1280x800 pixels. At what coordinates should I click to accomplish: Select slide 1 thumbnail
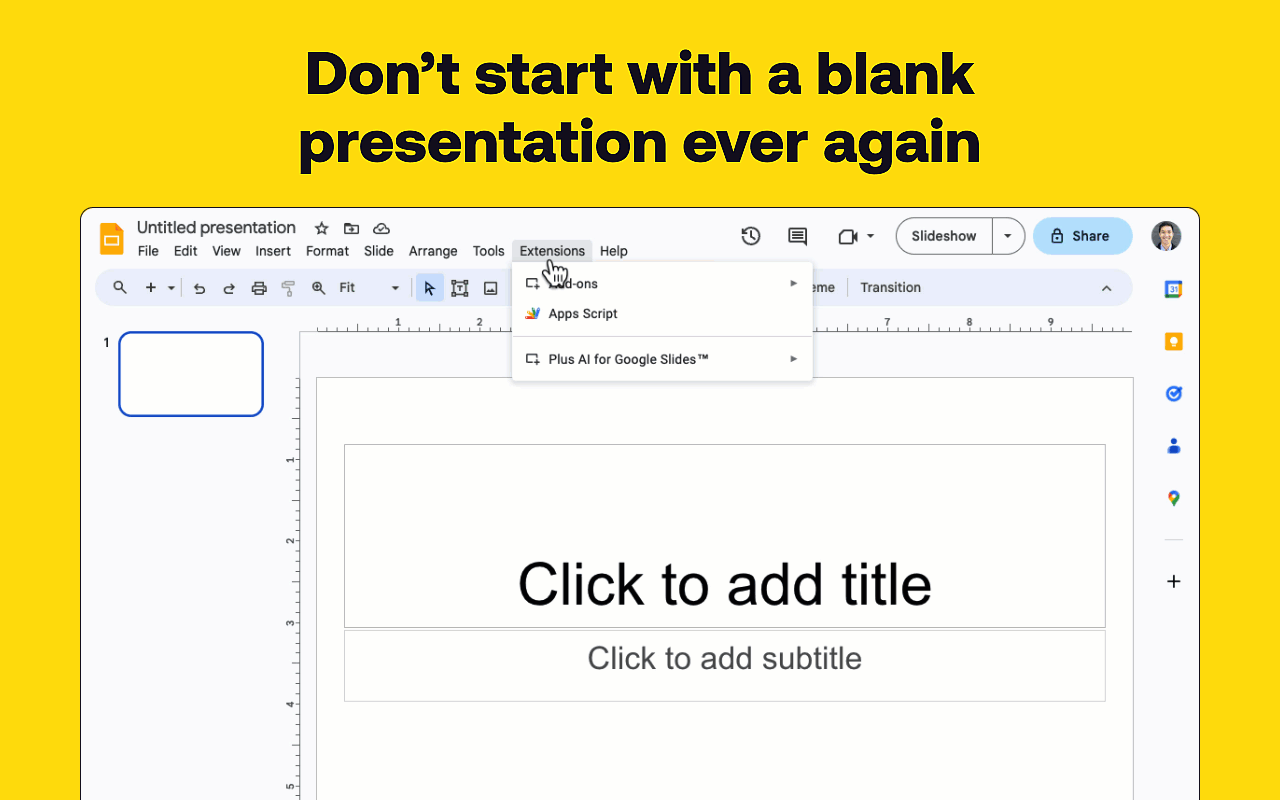click(191, 374)
